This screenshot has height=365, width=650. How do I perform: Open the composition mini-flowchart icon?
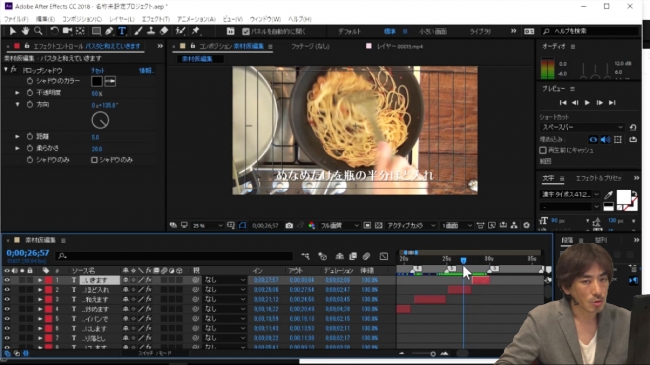tap(306, 256)
